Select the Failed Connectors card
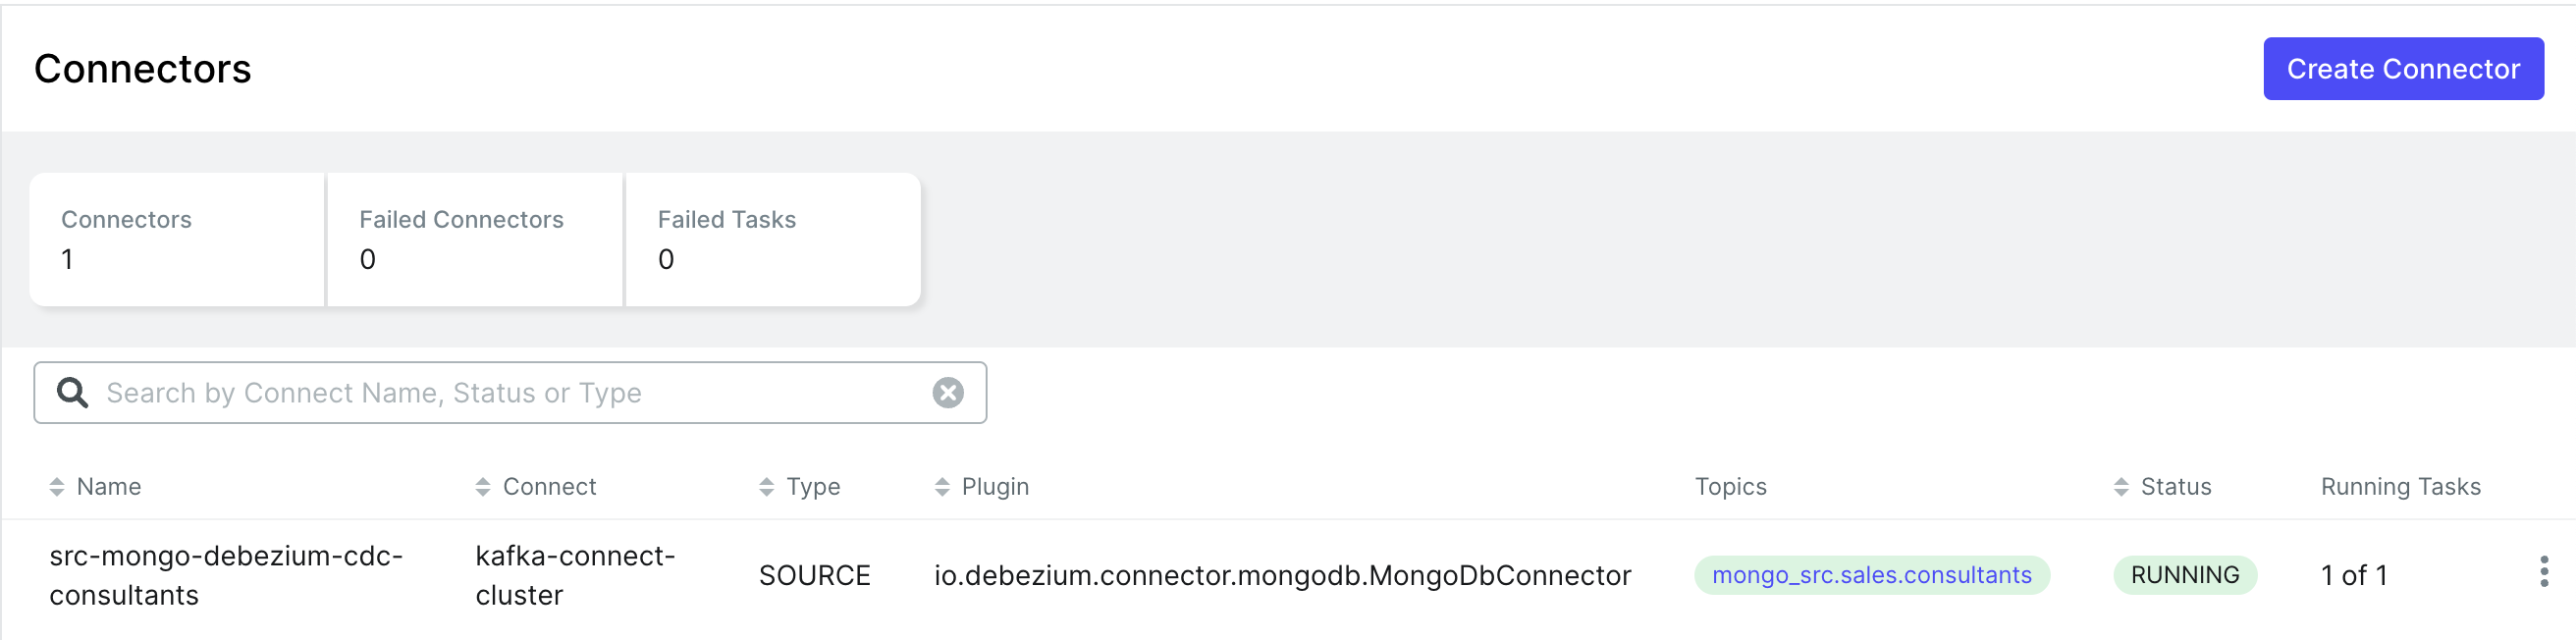The height and width of the screenshot is (640, 2576). 475,240
